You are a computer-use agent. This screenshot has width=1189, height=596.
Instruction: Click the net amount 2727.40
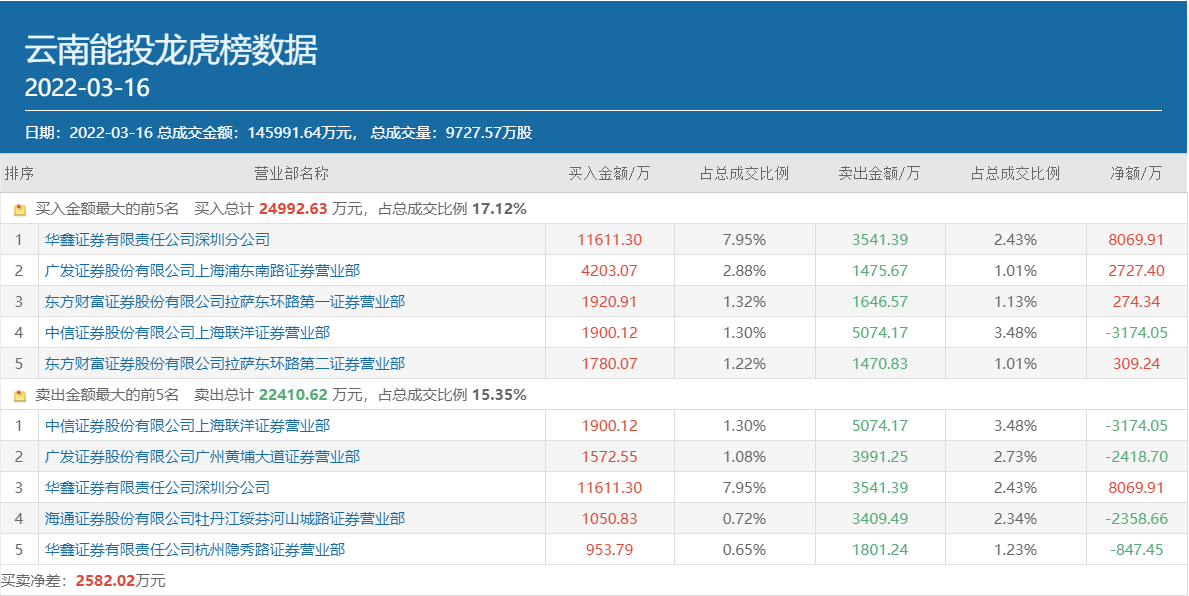pyautogui.click(x=1136, y=271)
